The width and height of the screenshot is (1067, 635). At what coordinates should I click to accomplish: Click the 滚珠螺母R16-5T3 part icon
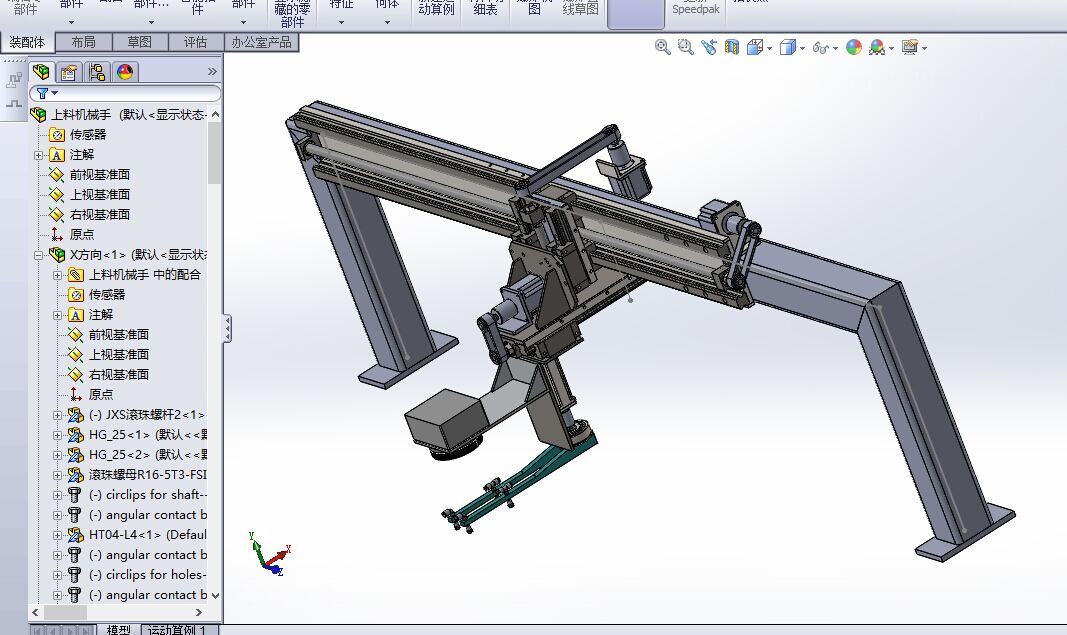click(x=76, y=474)
